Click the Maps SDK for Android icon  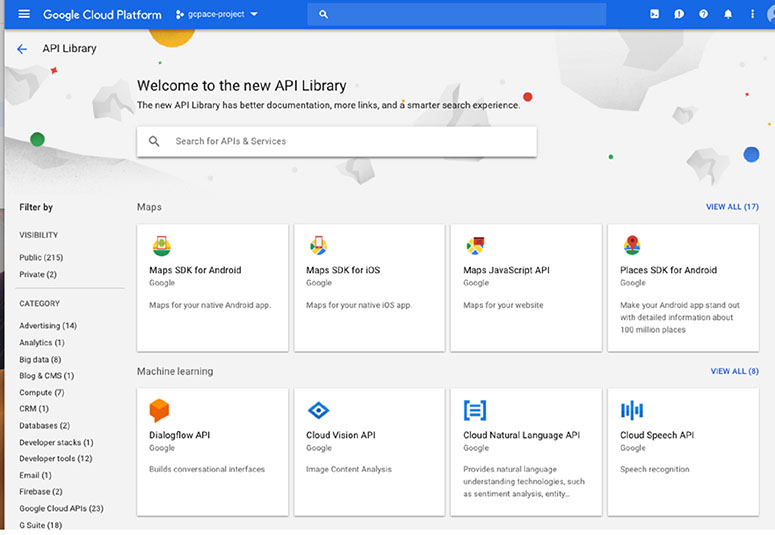tap(162, 245)
